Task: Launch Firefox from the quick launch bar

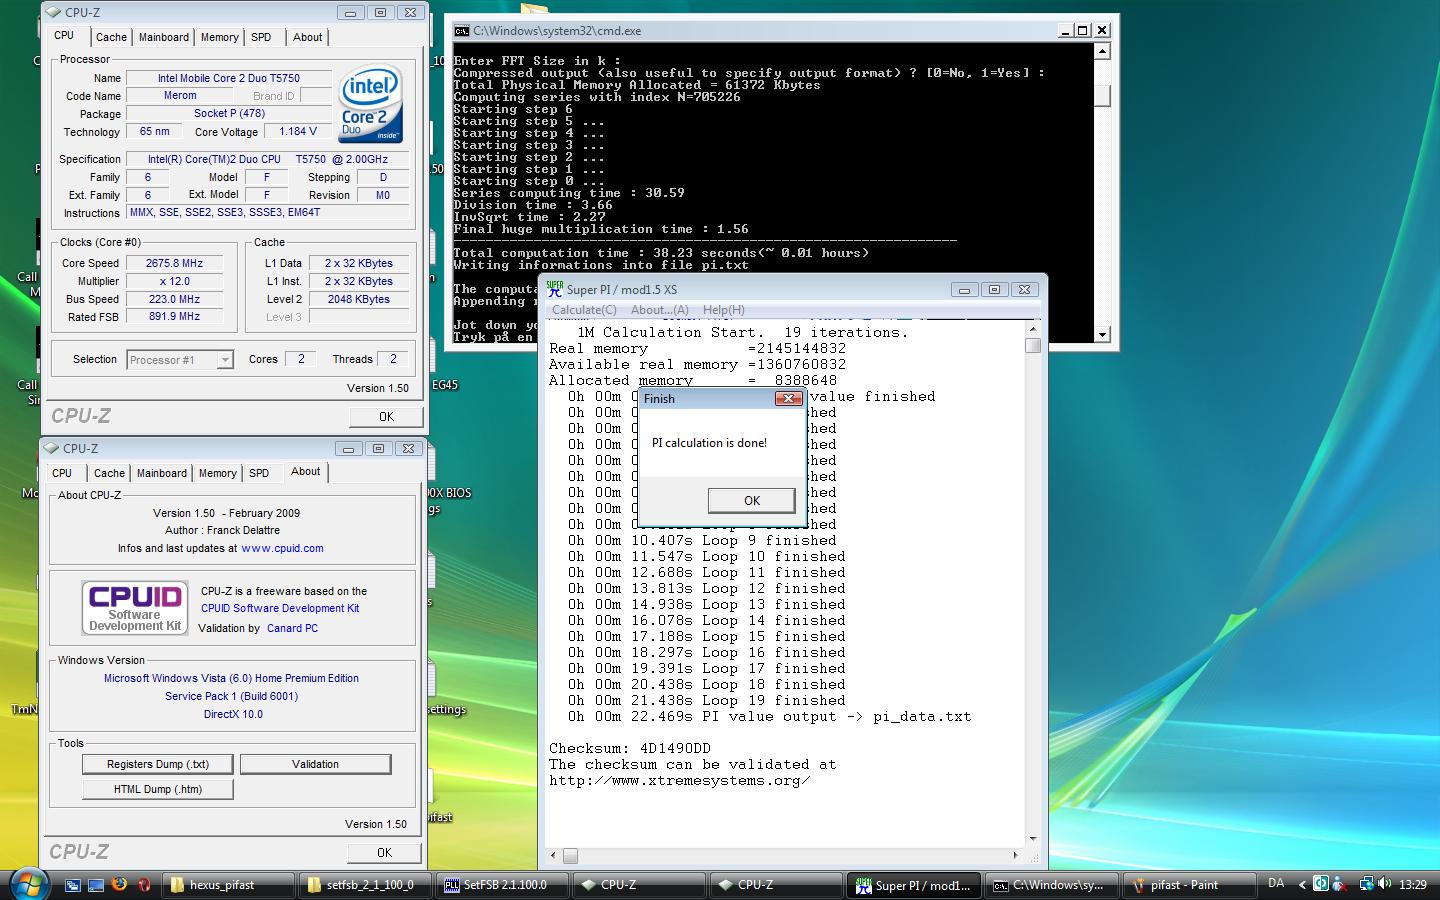Action: [120, 885]
